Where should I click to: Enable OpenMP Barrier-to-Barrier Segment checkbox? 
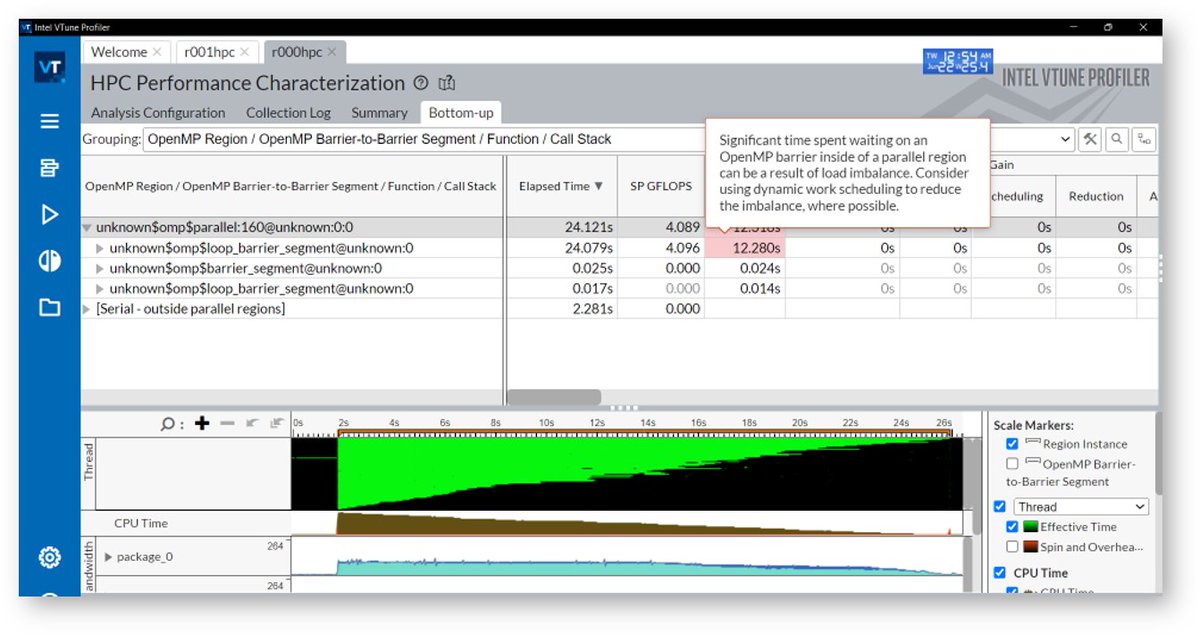click(x=1012, y=464)
